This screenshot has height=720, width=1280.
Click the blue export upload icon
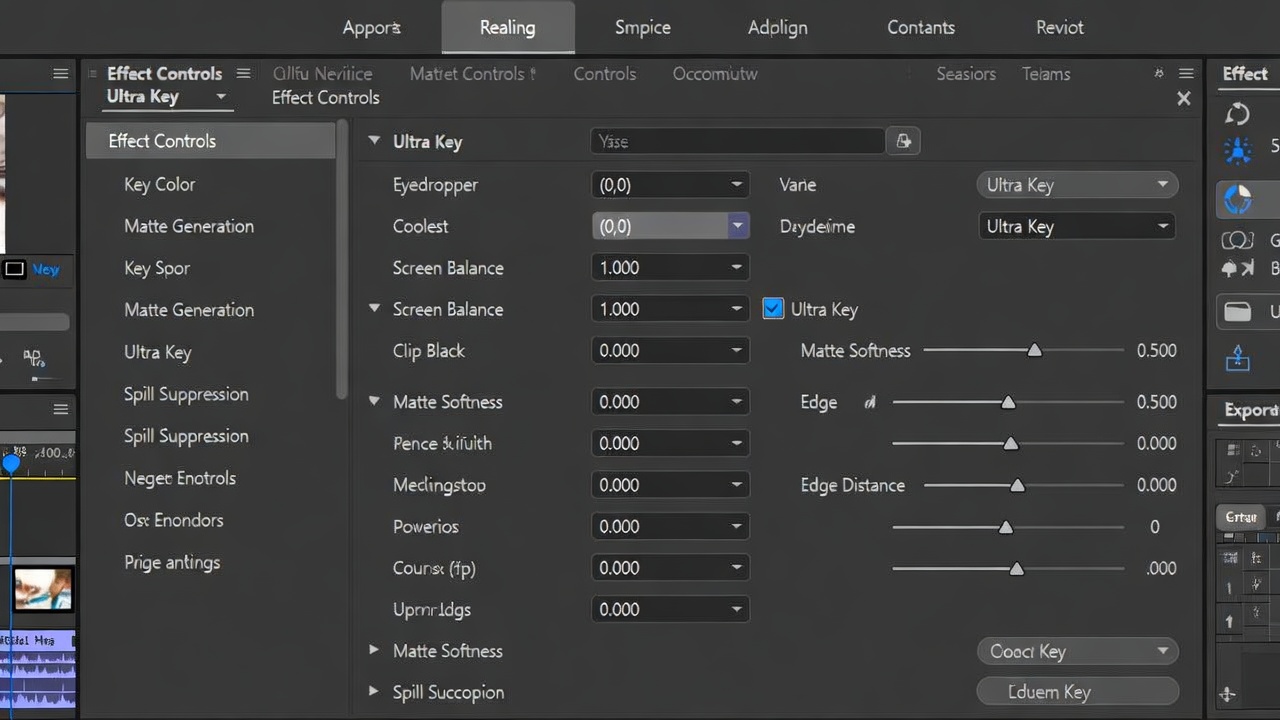1237,357
